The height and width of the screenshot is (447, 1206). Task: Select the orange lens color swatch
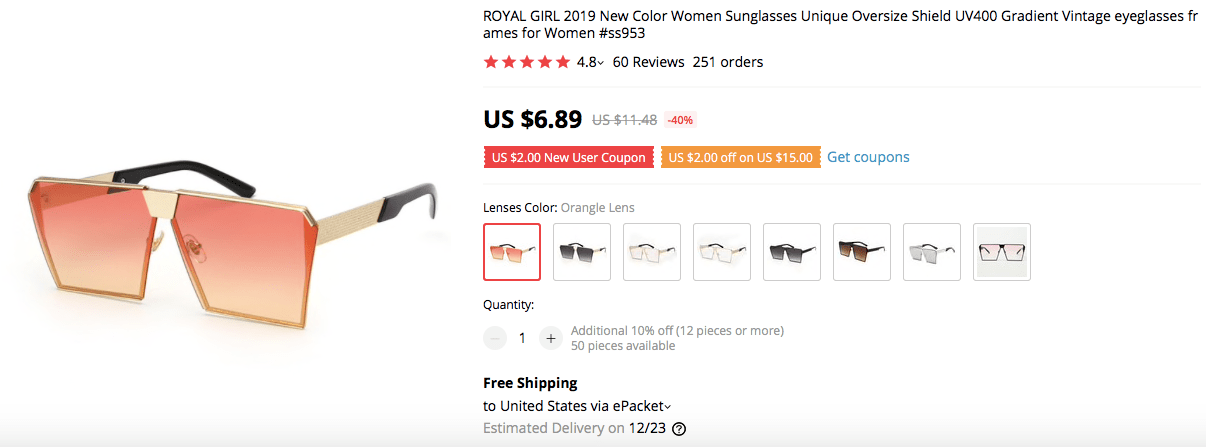click(x=512, y=252)
